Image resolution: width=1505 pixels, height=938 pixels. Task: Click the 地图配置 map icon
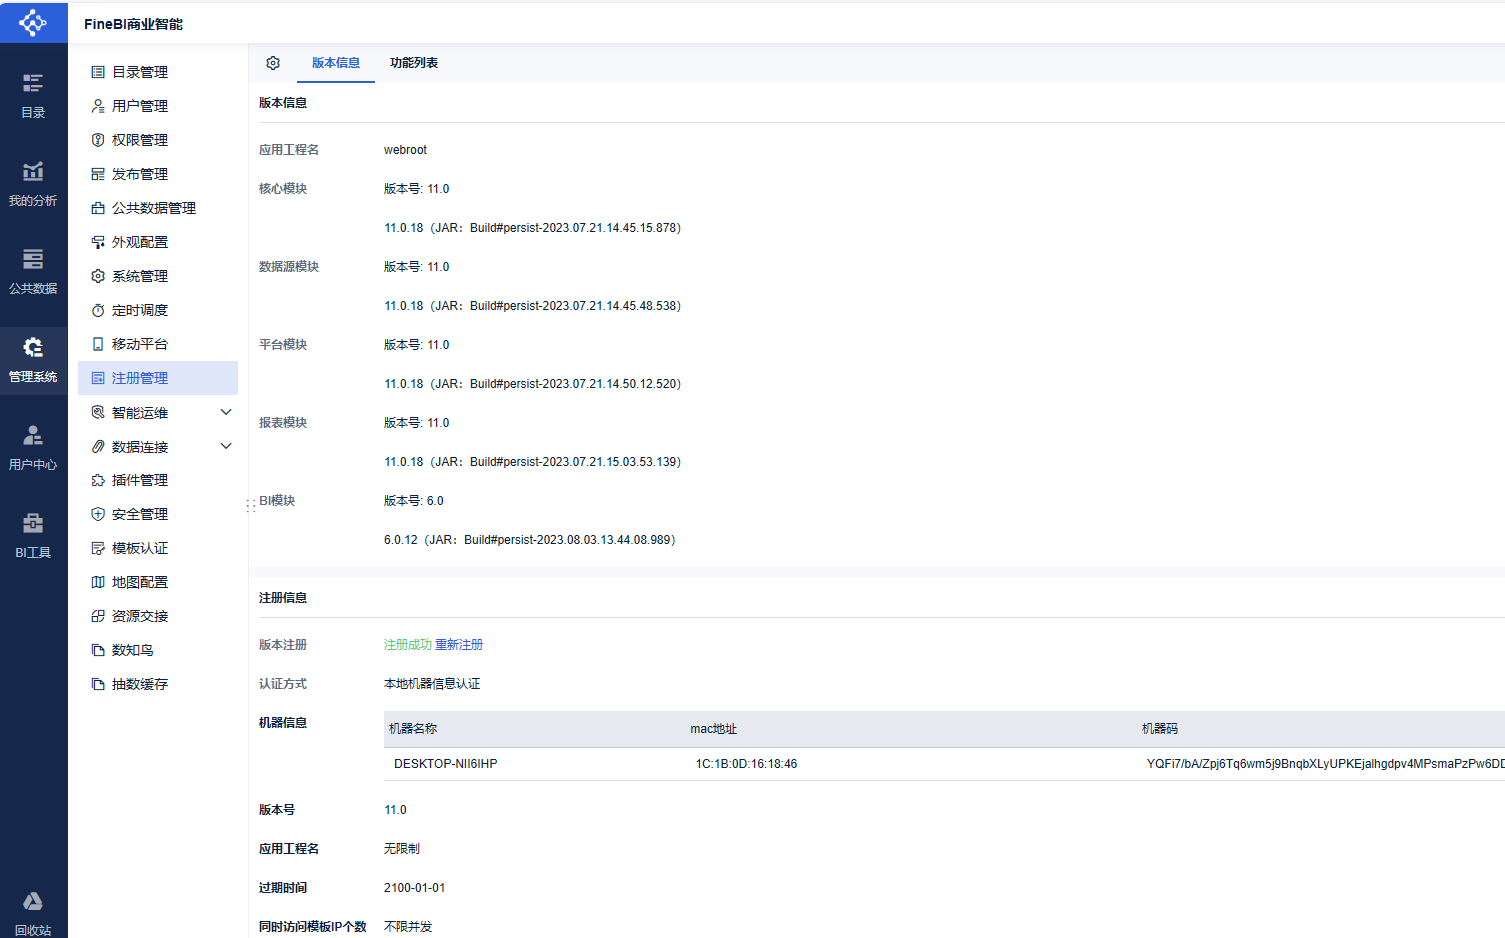(98, 582)
